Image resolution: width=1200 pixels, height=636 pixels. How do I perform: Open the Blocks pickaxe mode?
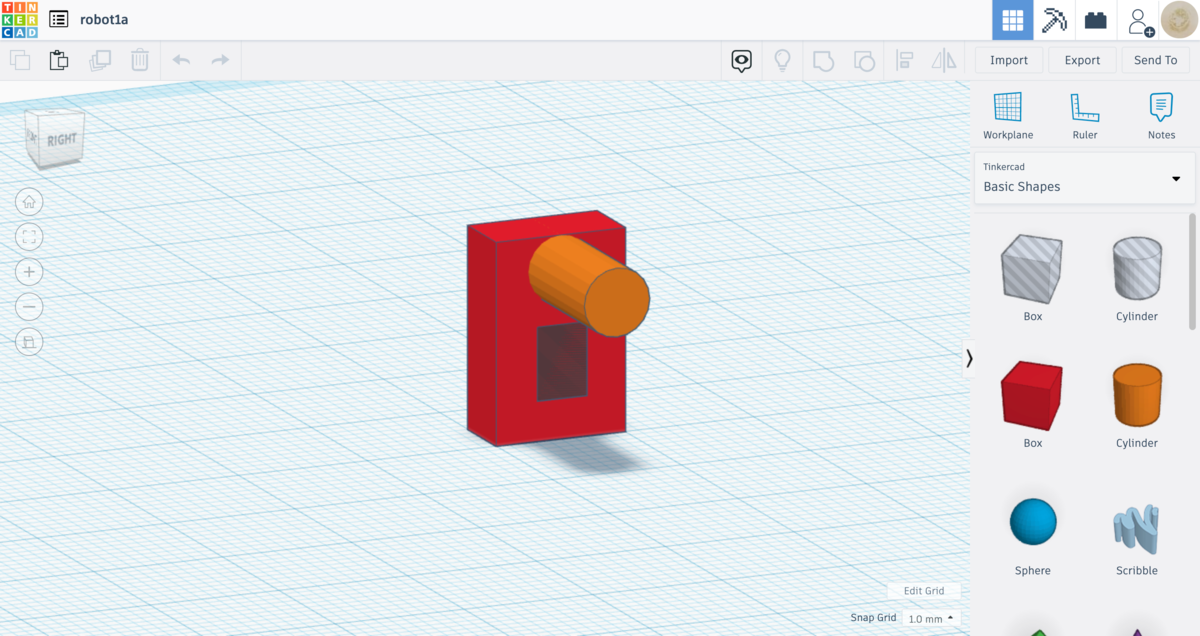click(x=1054, y=20)
